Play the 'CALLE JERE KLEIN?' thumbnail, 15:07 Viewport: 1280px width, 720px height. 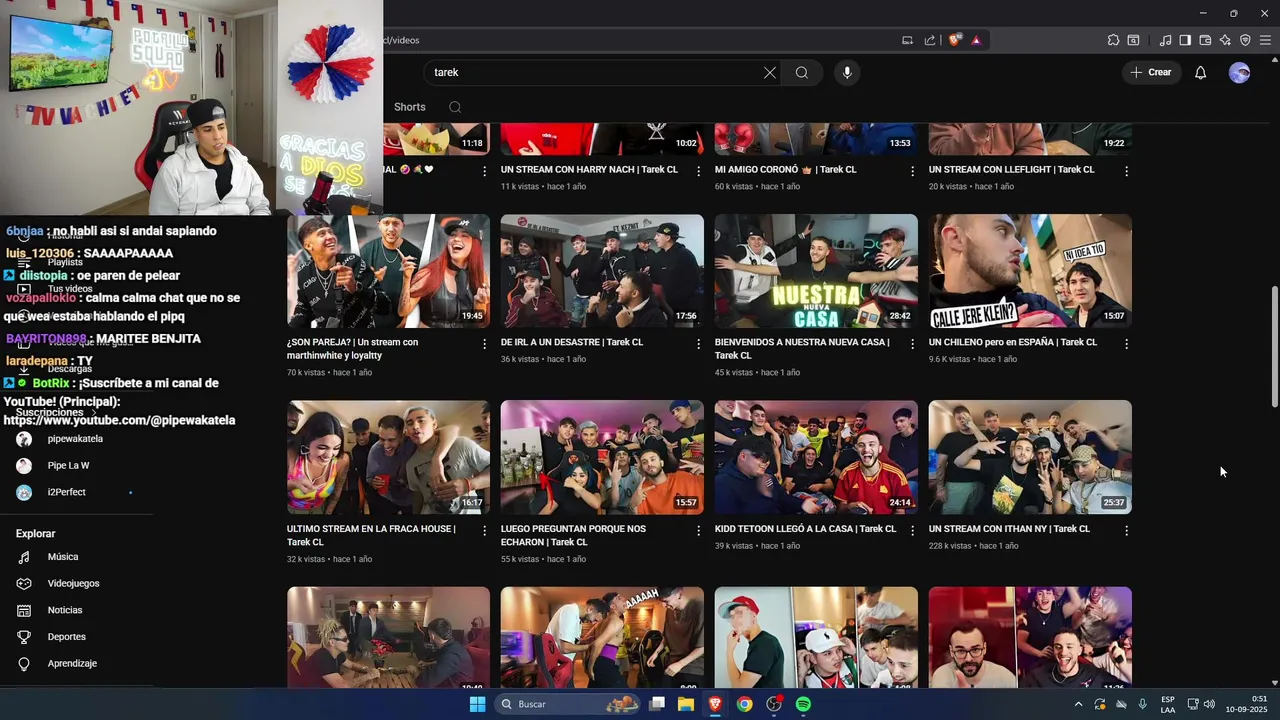tap(1030, 271)
